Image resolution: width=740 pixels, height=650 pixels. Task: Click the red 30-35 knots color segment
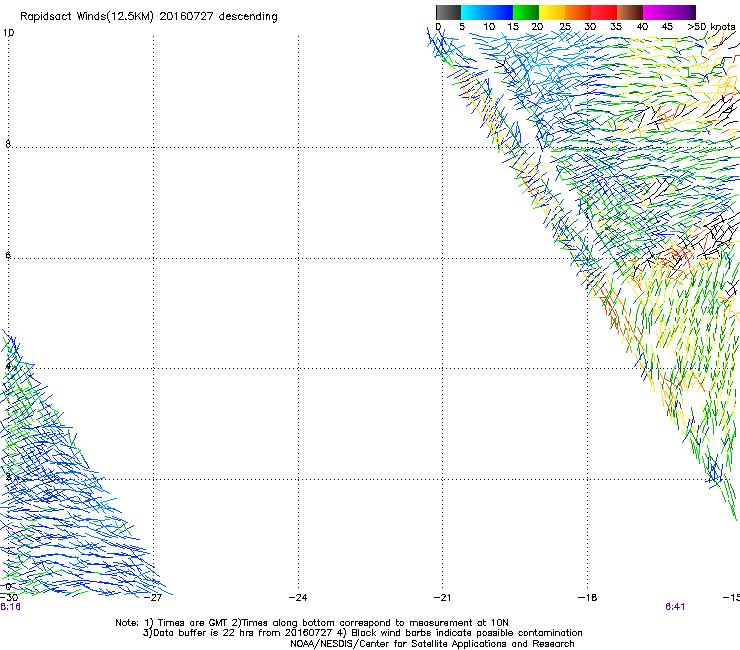pos(604,12)
